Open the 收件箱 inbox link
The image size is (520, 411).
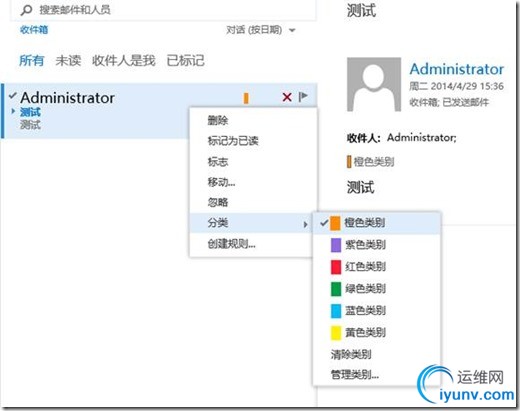click(x=34, y=30)
